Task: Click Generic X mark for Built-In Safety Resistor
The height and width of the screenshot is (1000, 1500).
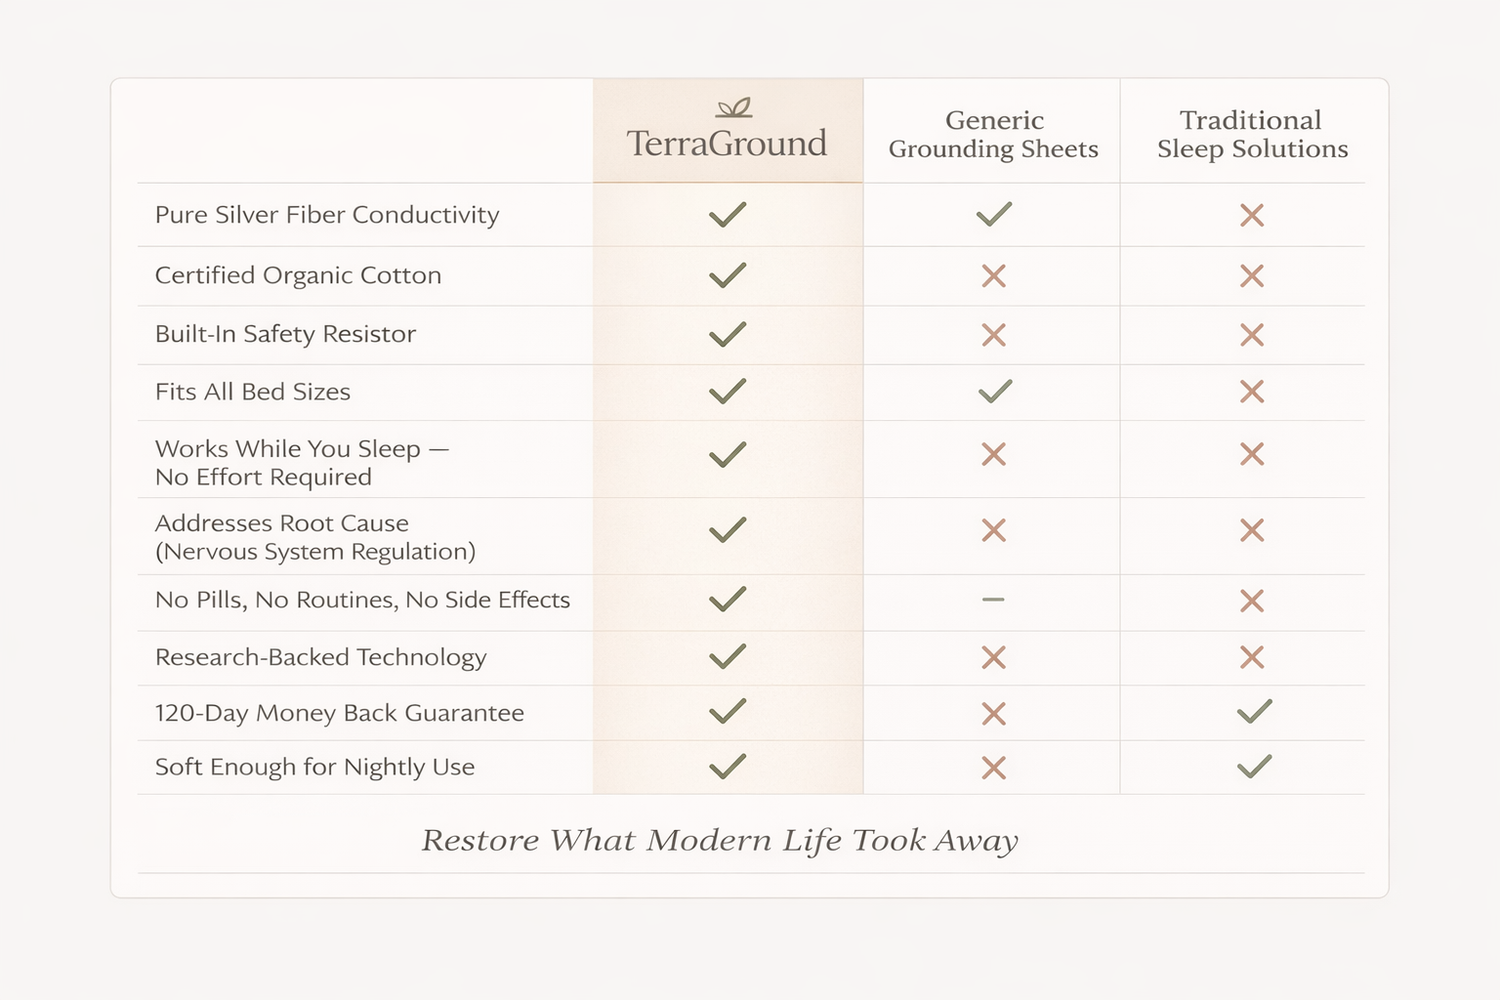Action: (x=994, y=335)
